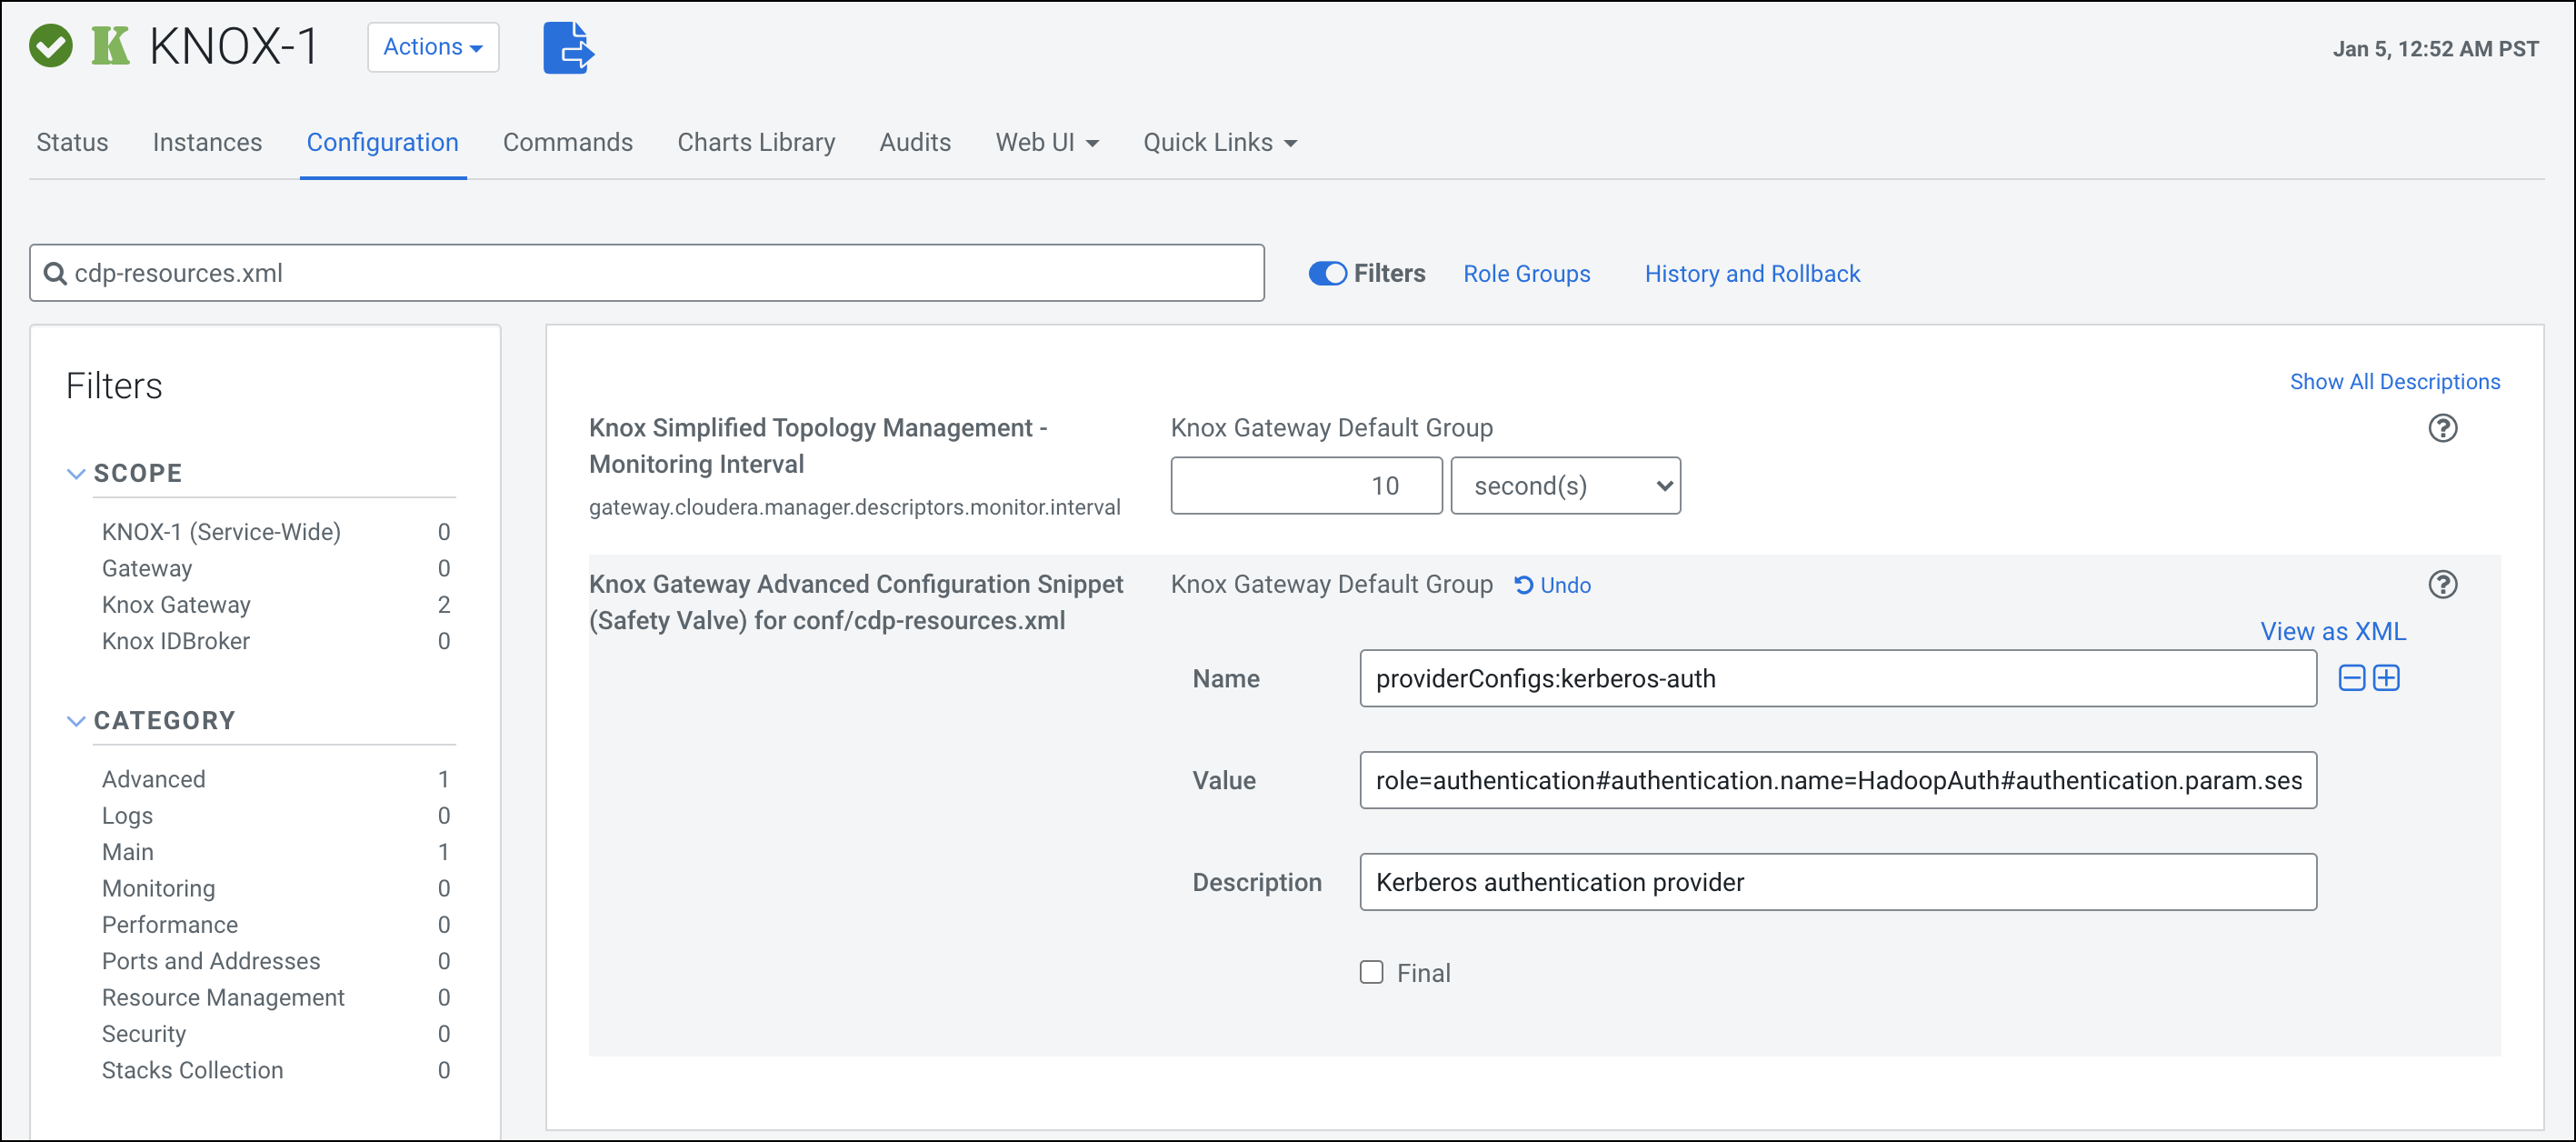The height and width of the screenshot is (1142, 2576).
Task: Click the Jan 5, 12:52 AM PST timestamp
Action: click(2435, 49)
